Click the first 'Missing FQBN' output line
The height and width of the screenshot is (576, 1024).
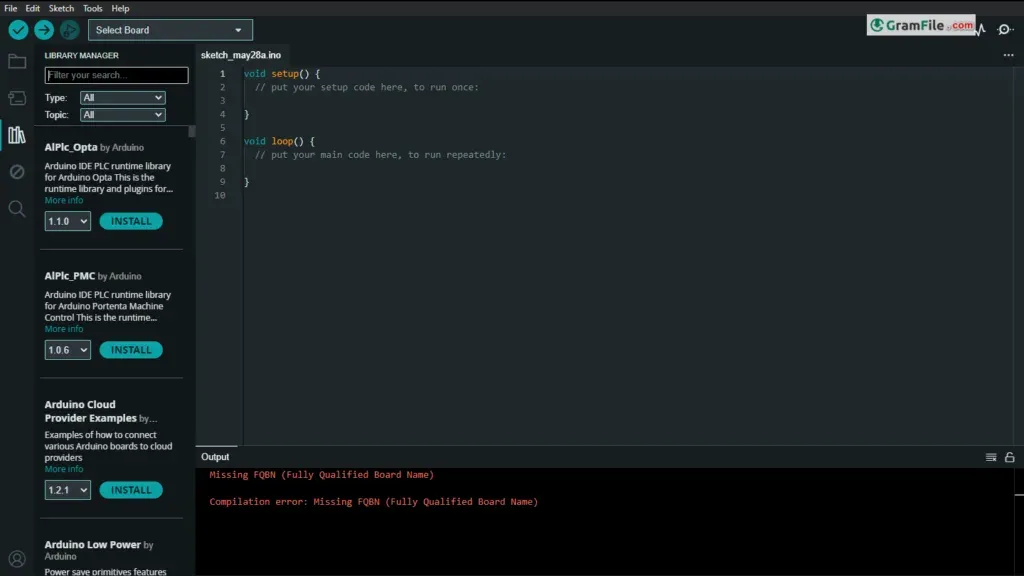321,475
